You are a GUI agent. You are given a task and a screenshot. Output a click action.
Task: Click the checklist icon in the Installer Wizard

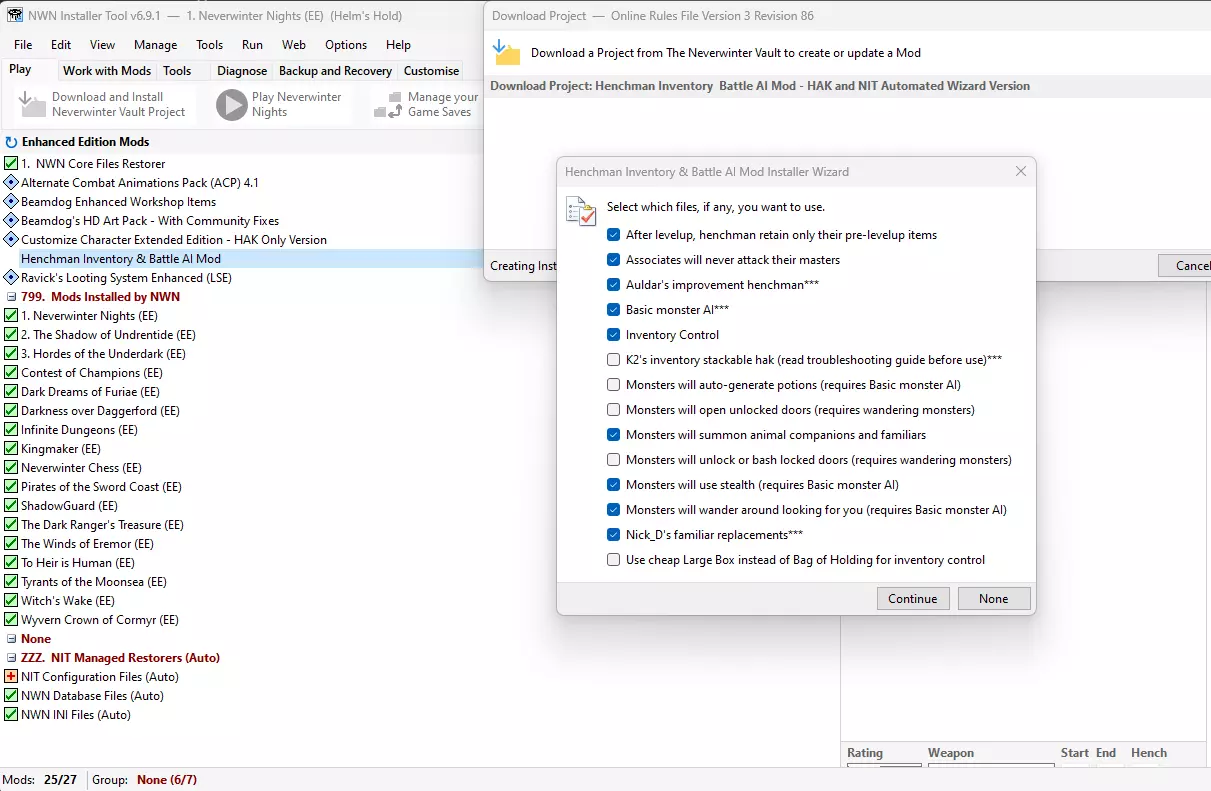(x=581, y=210)
